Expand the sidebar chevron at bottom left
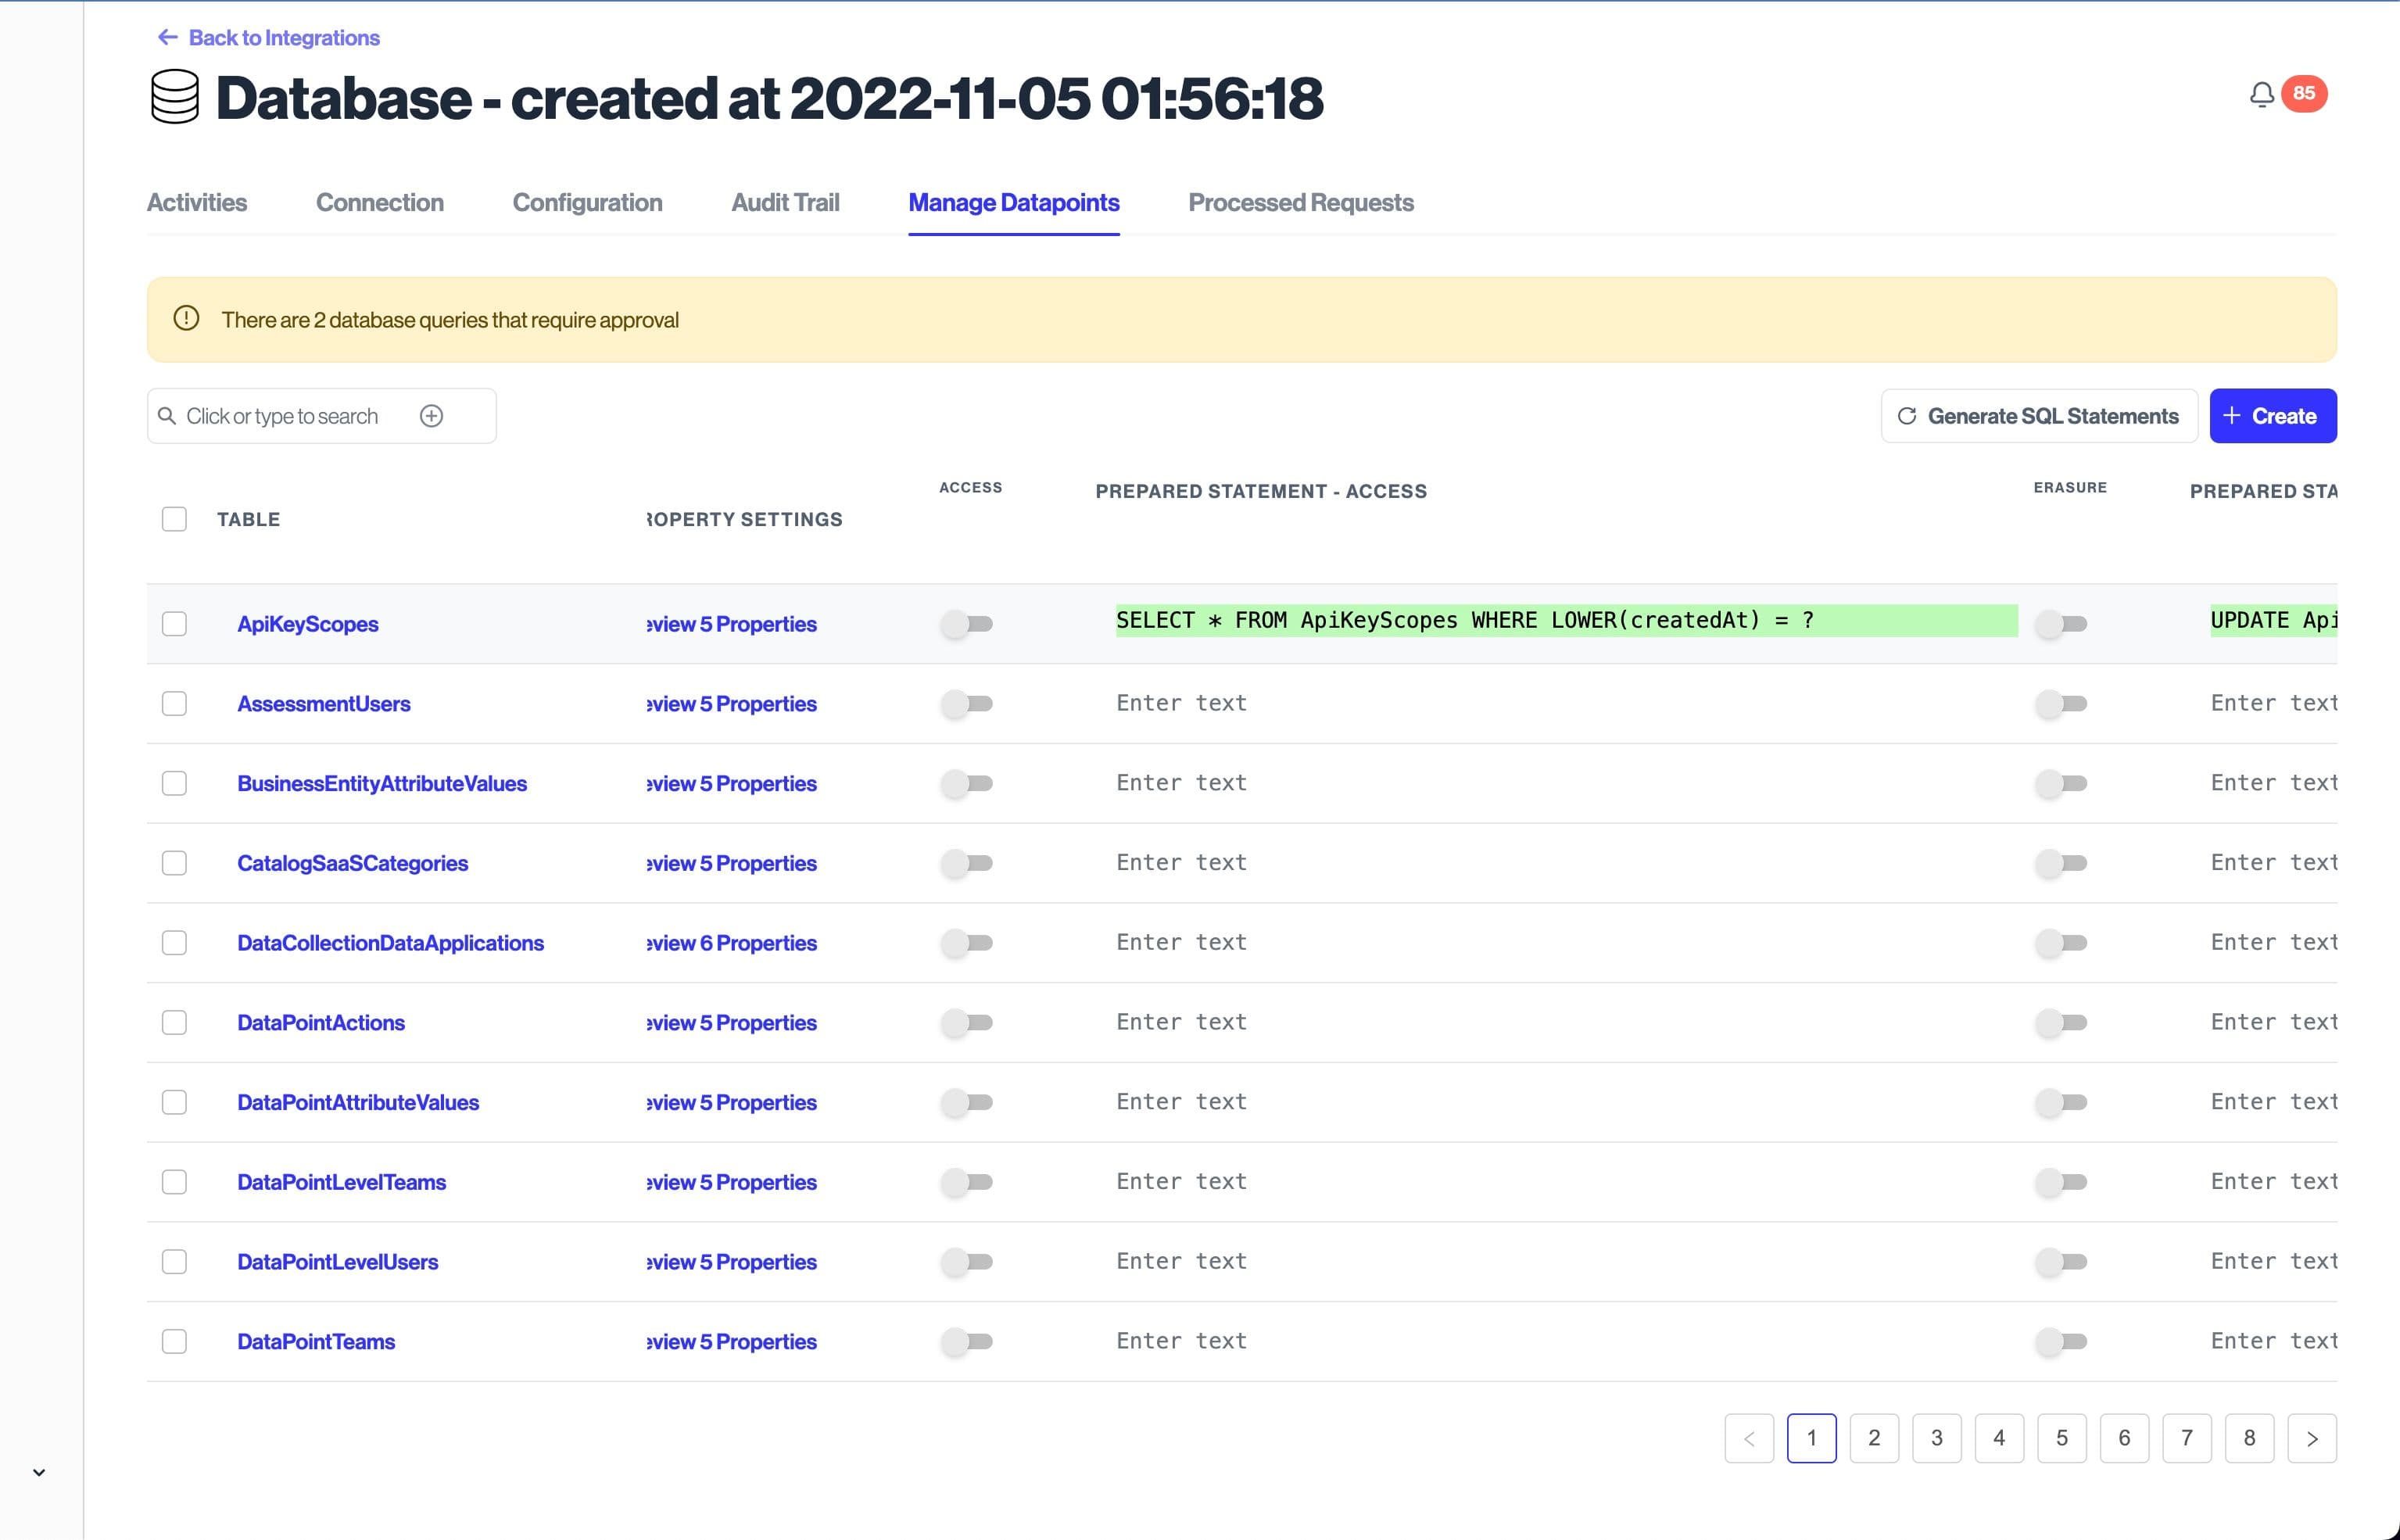This screenshot has width=2400, height=1540. (x=39, y=1472)
